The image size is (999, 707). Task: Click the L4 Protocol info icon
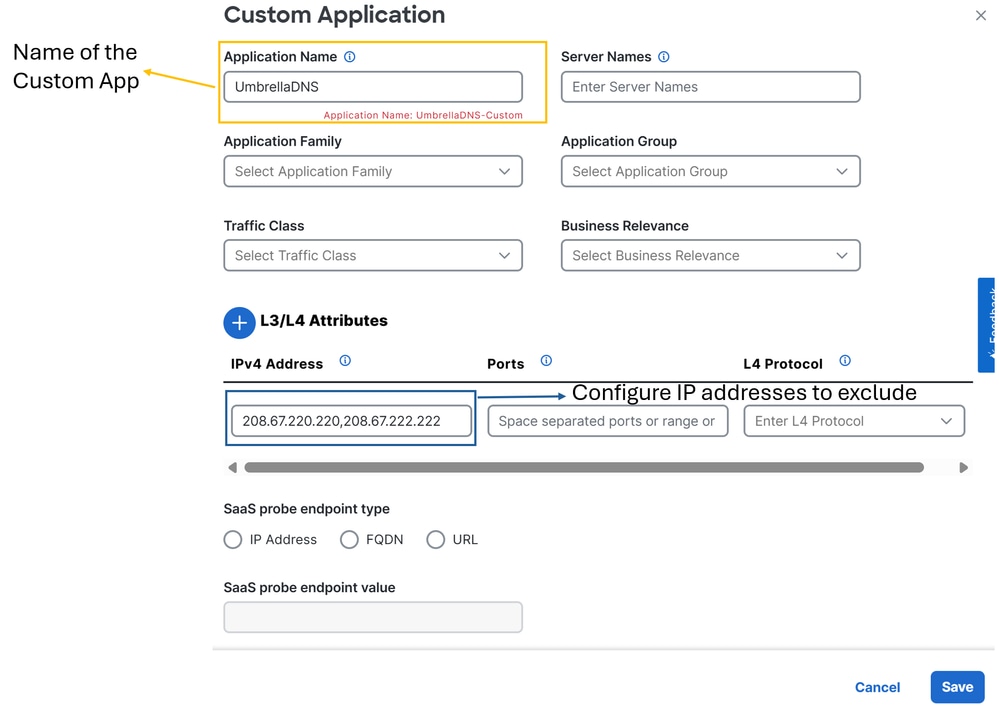click(845, 362)
